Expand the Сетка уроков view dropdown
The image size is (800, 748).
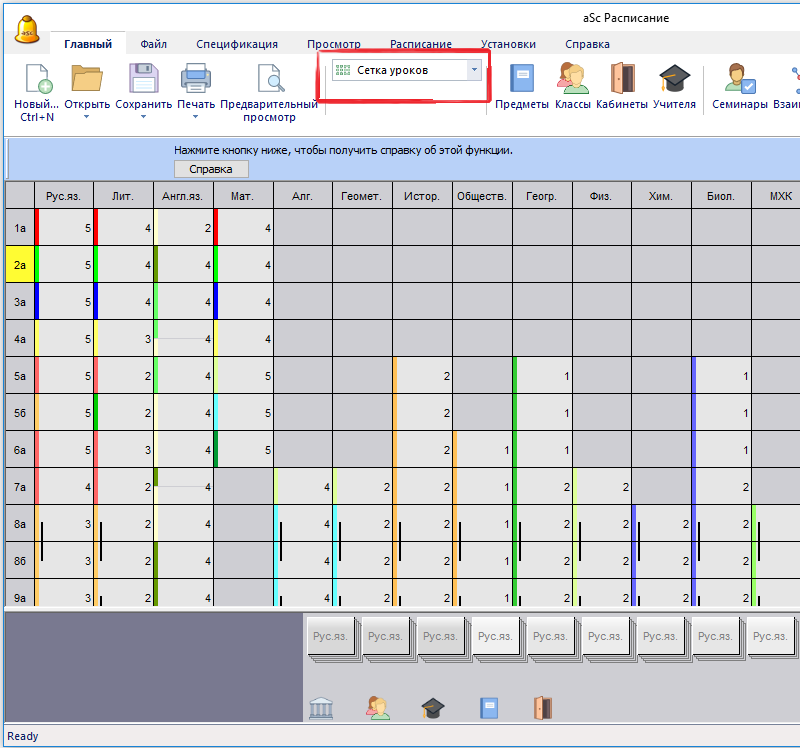click(x=474, y=70)
